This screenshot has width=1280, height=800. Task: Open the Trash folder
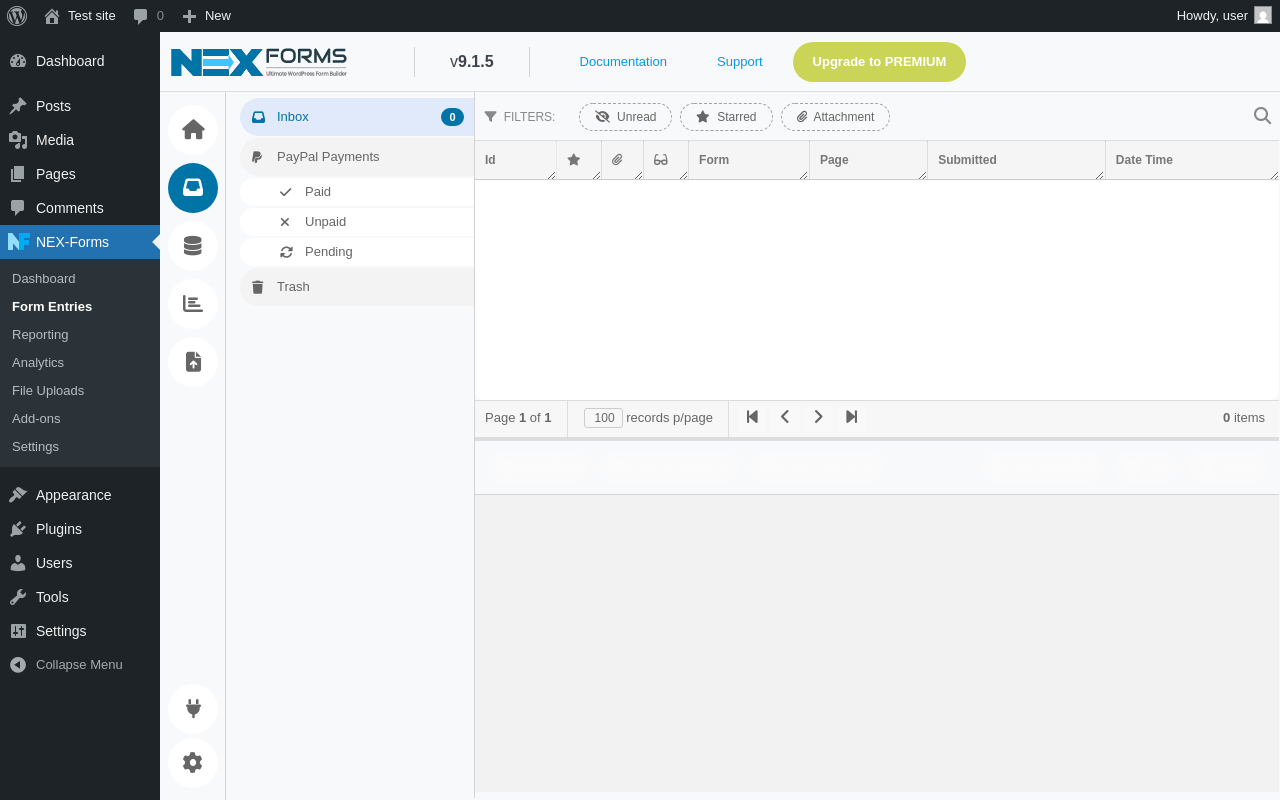[357, 287]
